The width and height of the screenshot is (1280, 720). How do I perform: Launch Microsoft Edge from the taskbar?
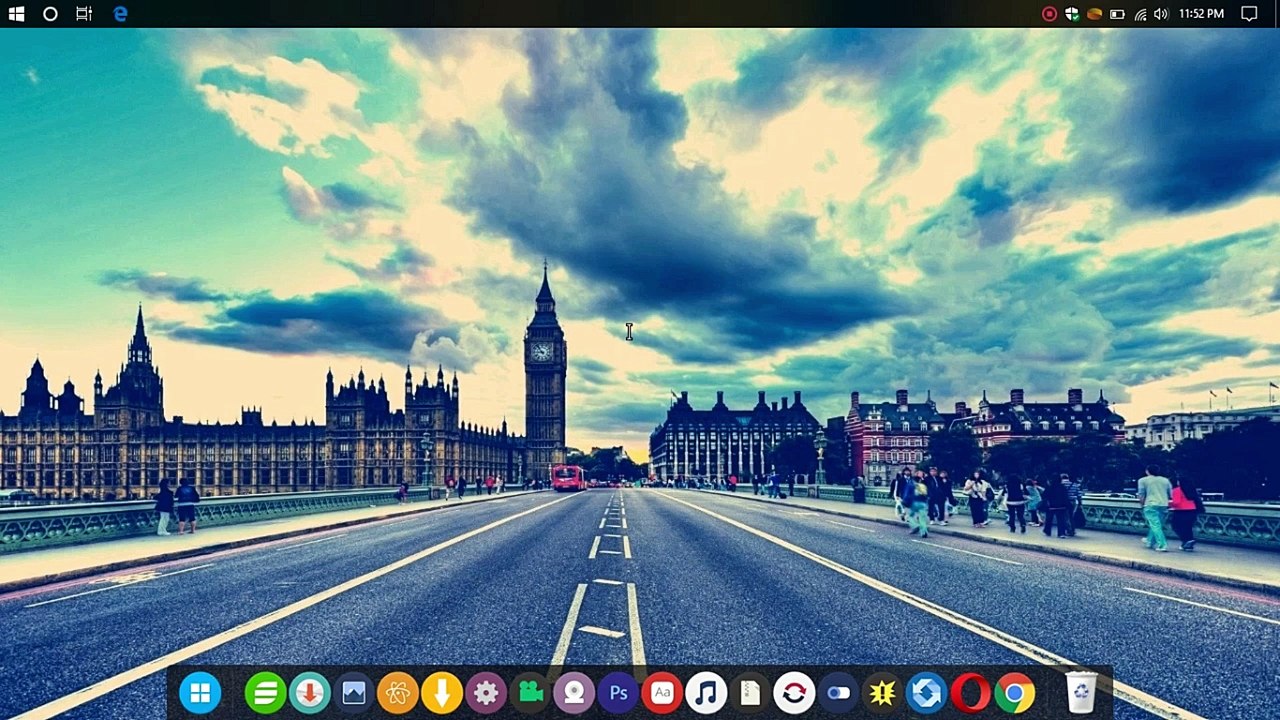point(120,14)
